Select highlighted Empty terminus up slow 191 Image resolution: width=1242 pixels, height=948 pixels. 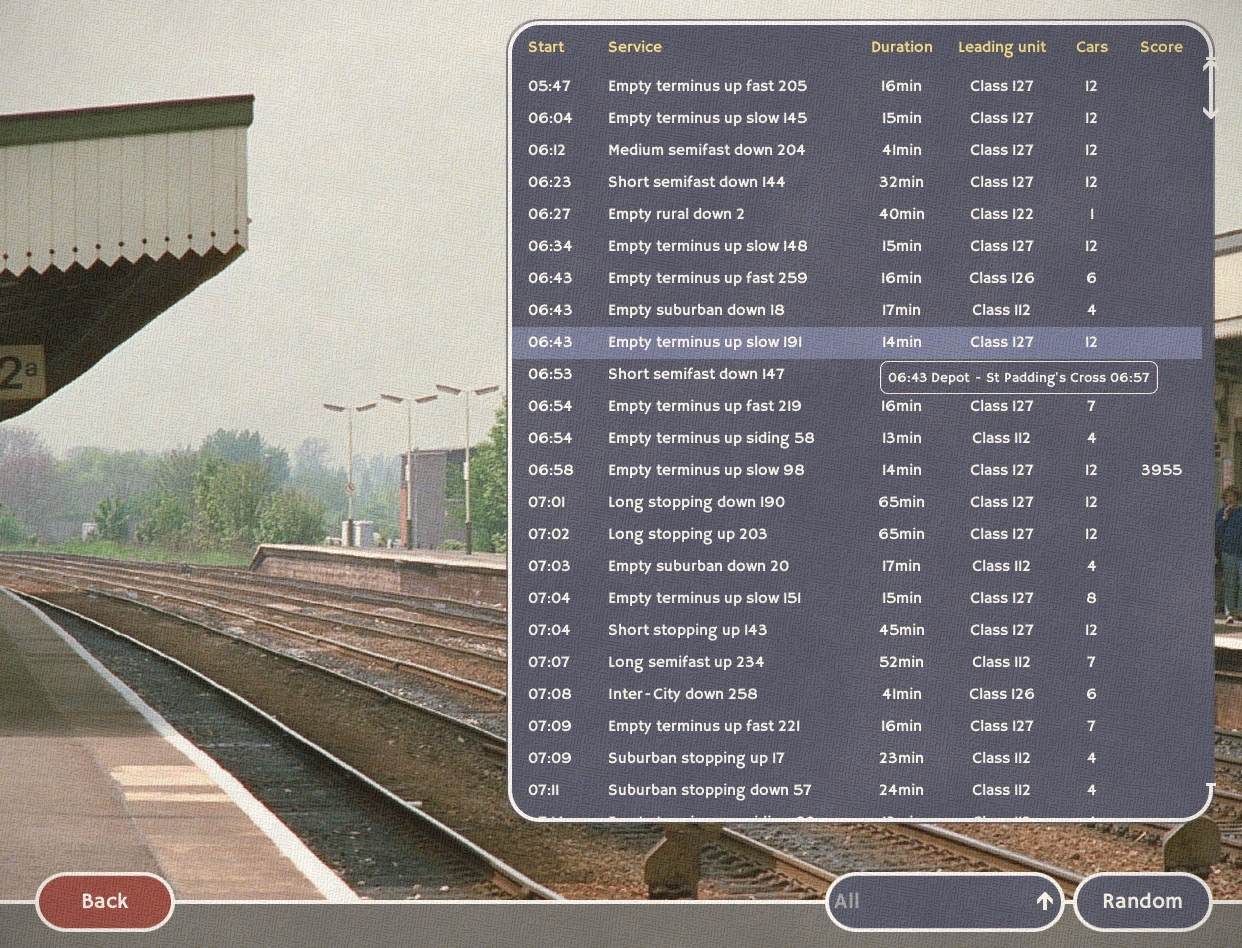coord(857,342)
